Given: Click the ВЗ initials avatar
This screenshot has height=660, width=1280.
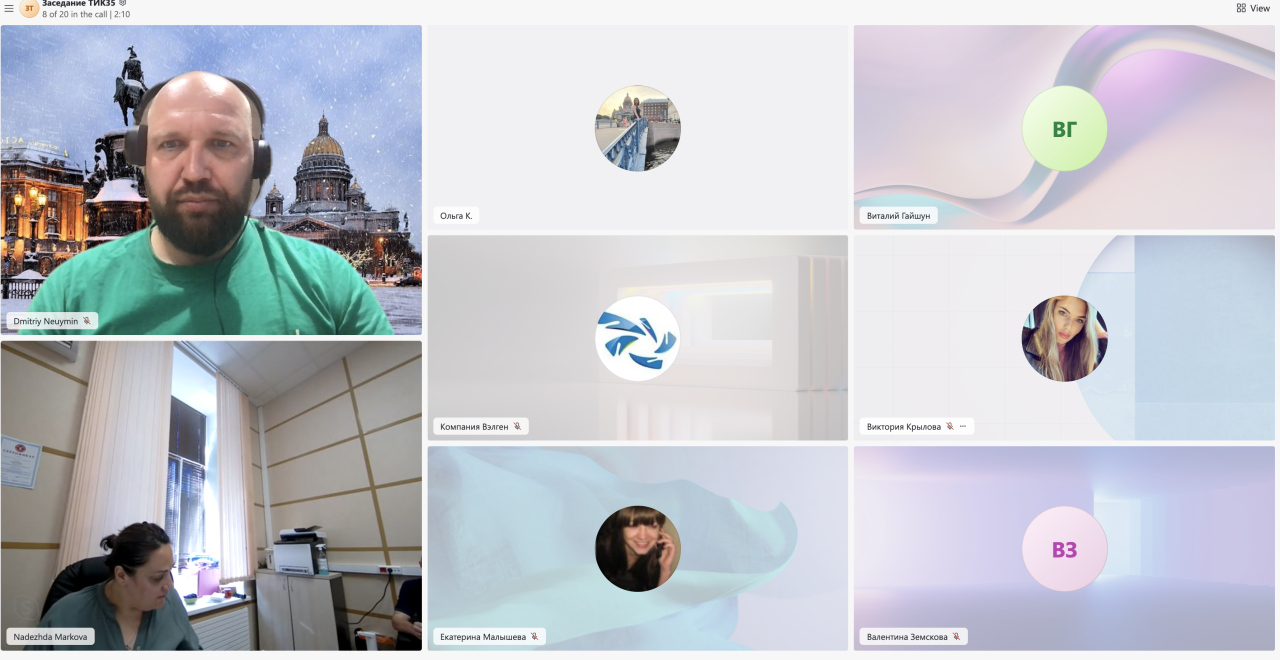Looking at the screenshot, I should (x=1064, y=549).
